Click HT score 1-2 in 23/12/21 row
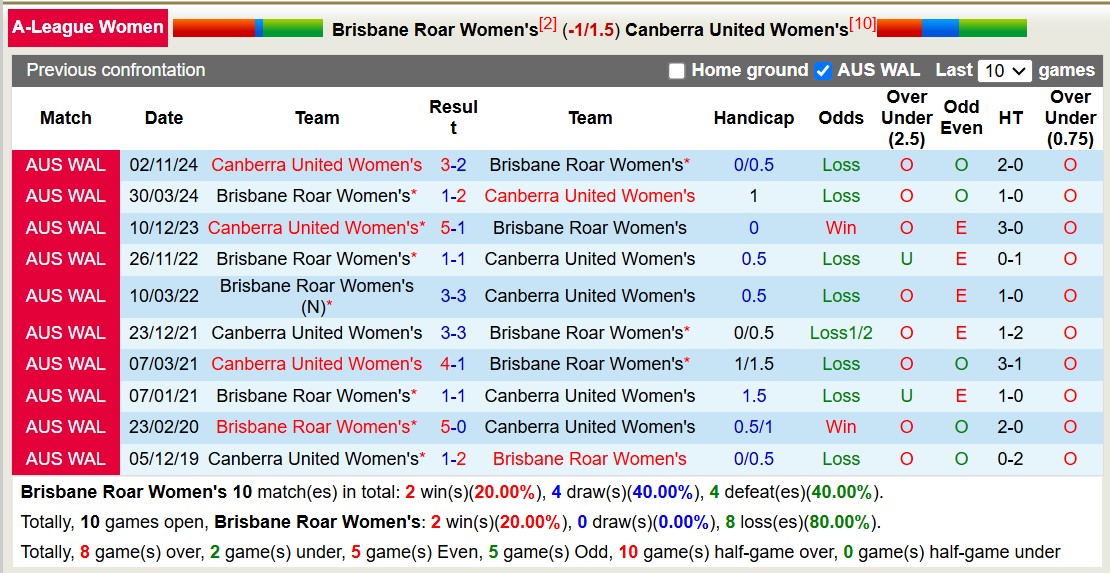The width and height of the screenshot is (1110, 573). [x=1010, y=332]
